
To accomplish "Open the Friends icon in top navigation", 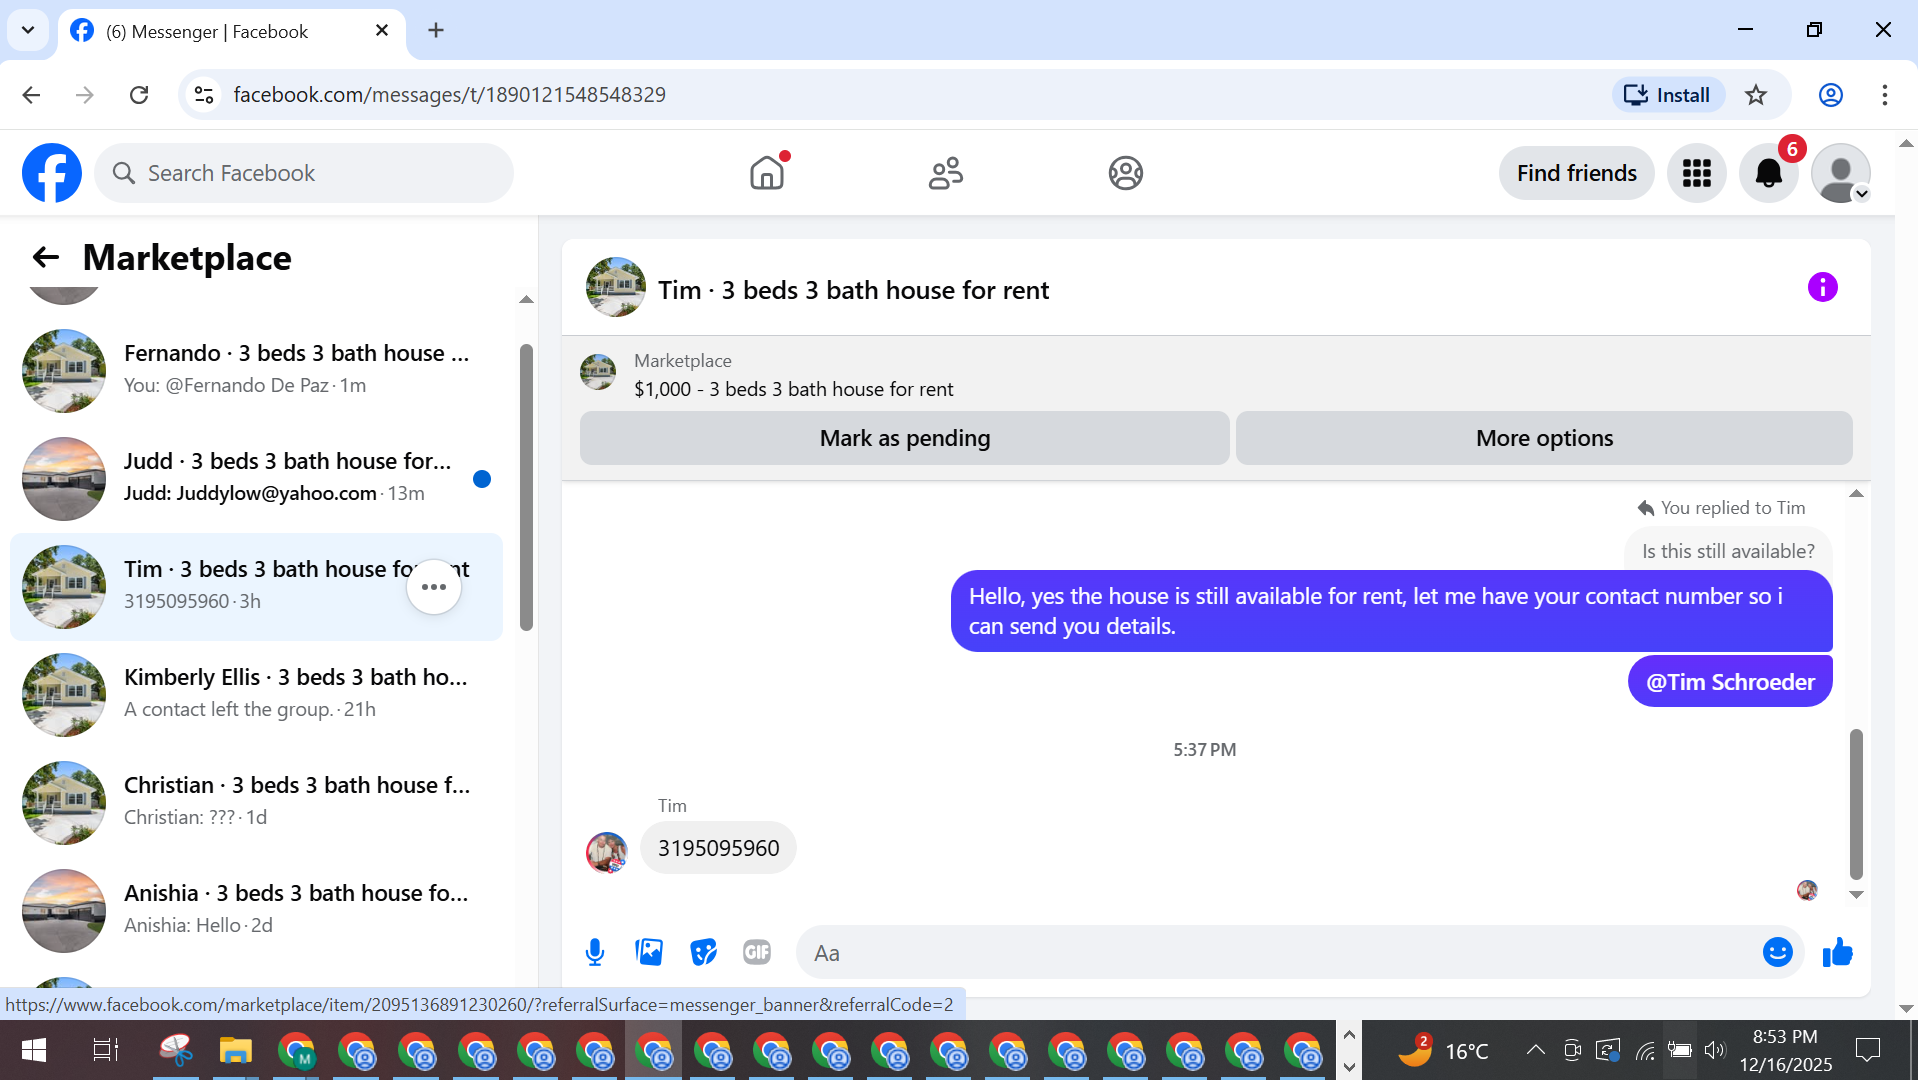I will (946, 173).
